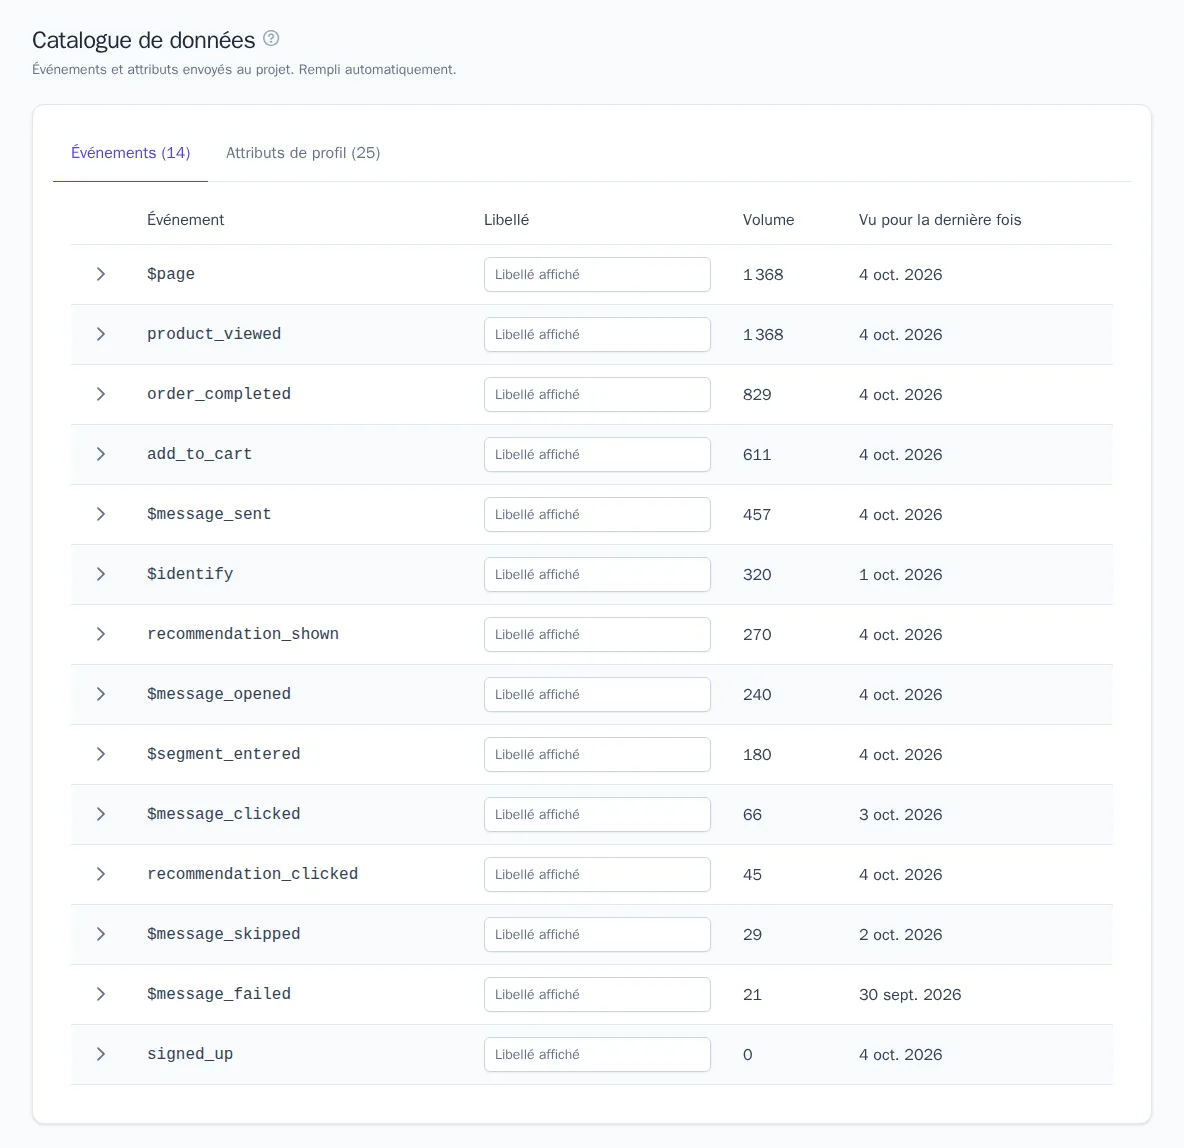1184x1148 pixels.
Task: Select the recommendation_clicked event name
Action: pyautogui.click(x=252, y=874)
